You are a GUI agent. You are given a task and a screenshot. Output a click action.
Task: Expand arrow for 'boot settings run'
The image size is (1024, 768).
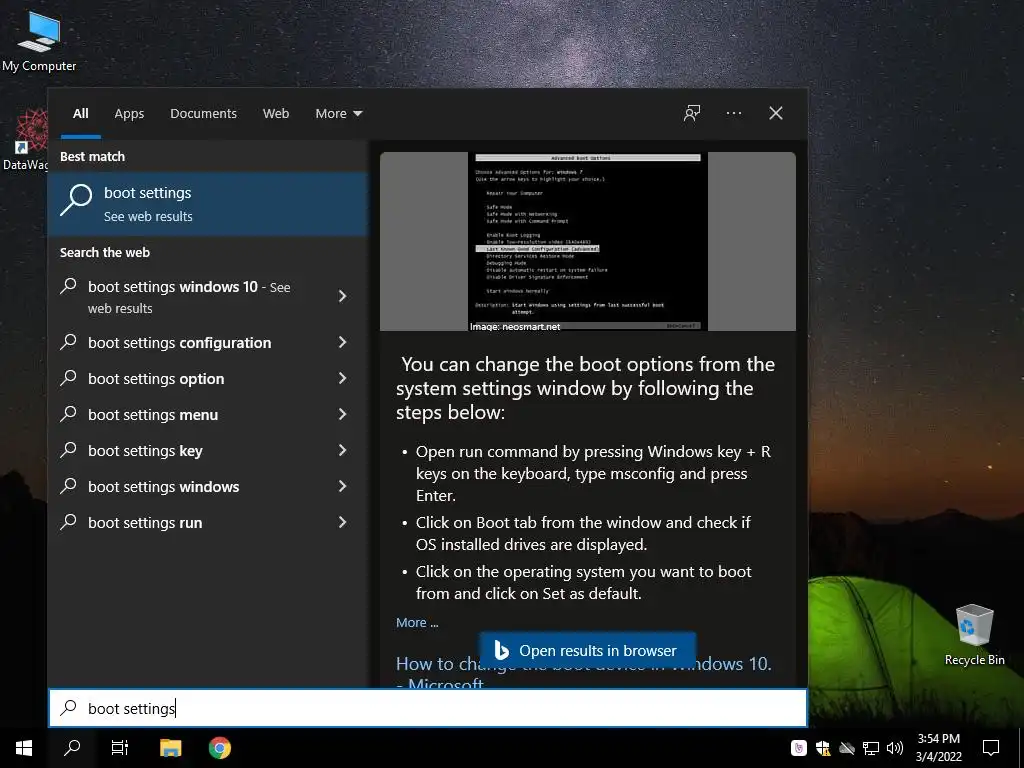click(342, 522)
